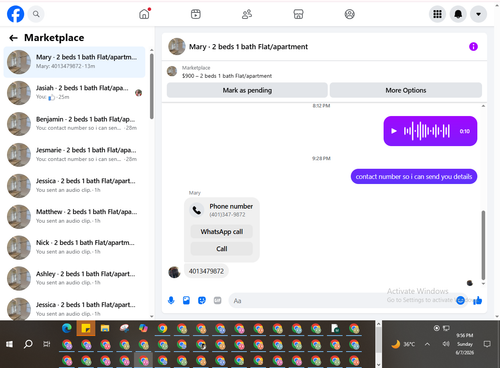Screen dimensions: 500x368
Task: Open File Explorer from taskbar
Action: coord(105,329)
